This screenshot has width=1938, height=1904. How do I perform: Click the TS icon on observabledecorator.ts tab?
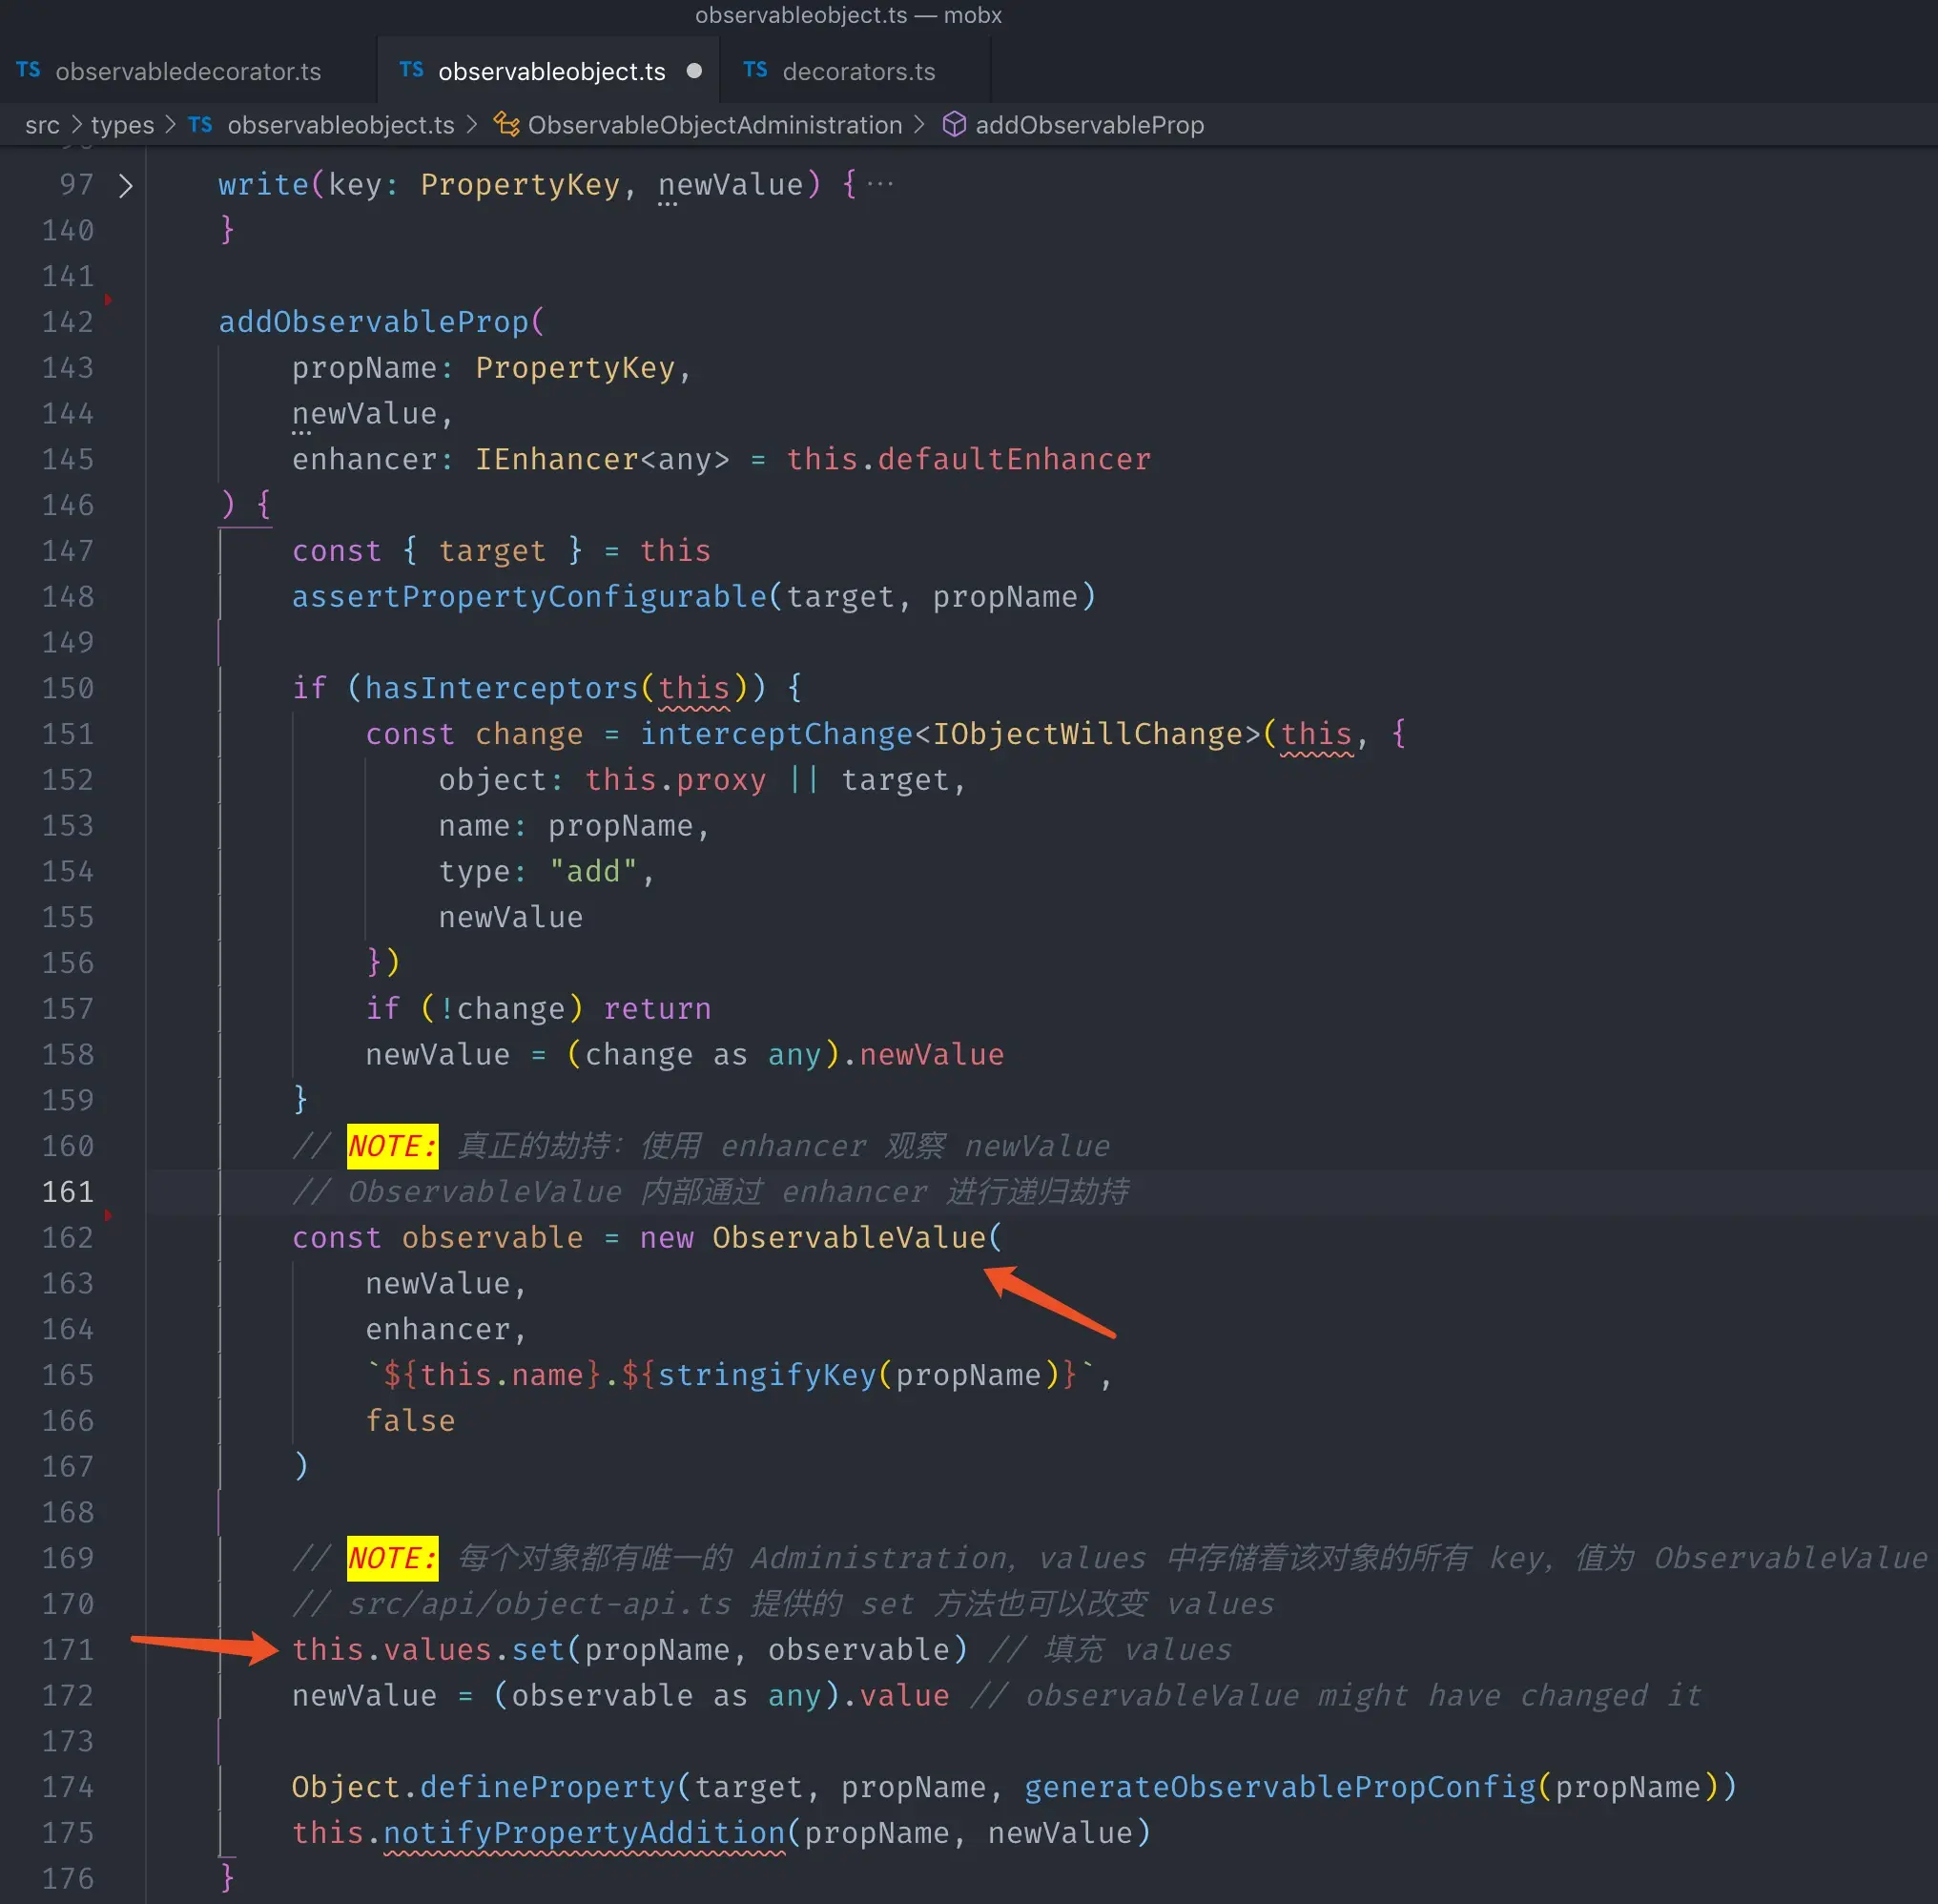tap(28, 70)
